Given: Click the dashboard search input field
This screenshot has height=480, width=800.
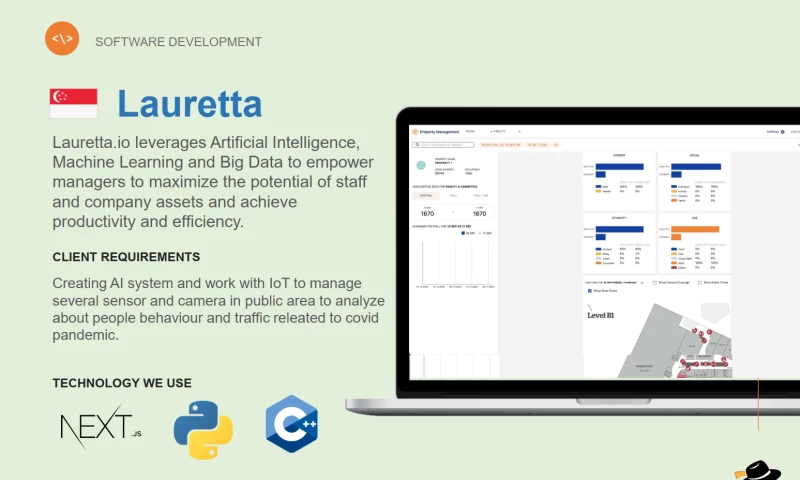Looking at the screenshot, I should [445, 145].
